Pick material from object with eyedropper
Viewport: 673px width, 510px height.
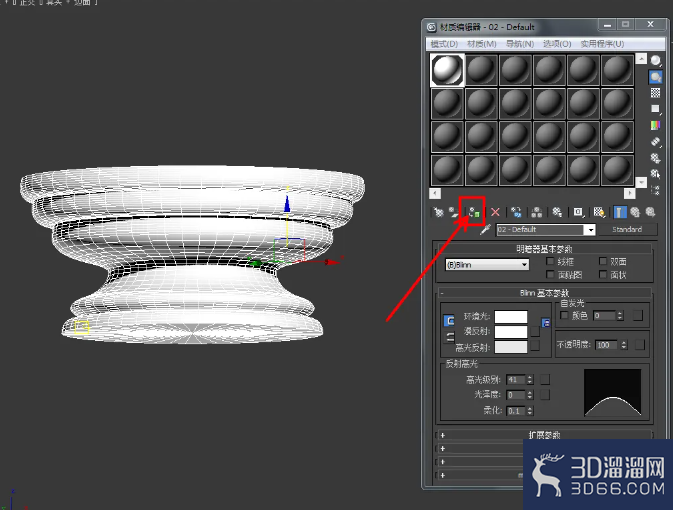pyautogui.click(x=485, y=230)
